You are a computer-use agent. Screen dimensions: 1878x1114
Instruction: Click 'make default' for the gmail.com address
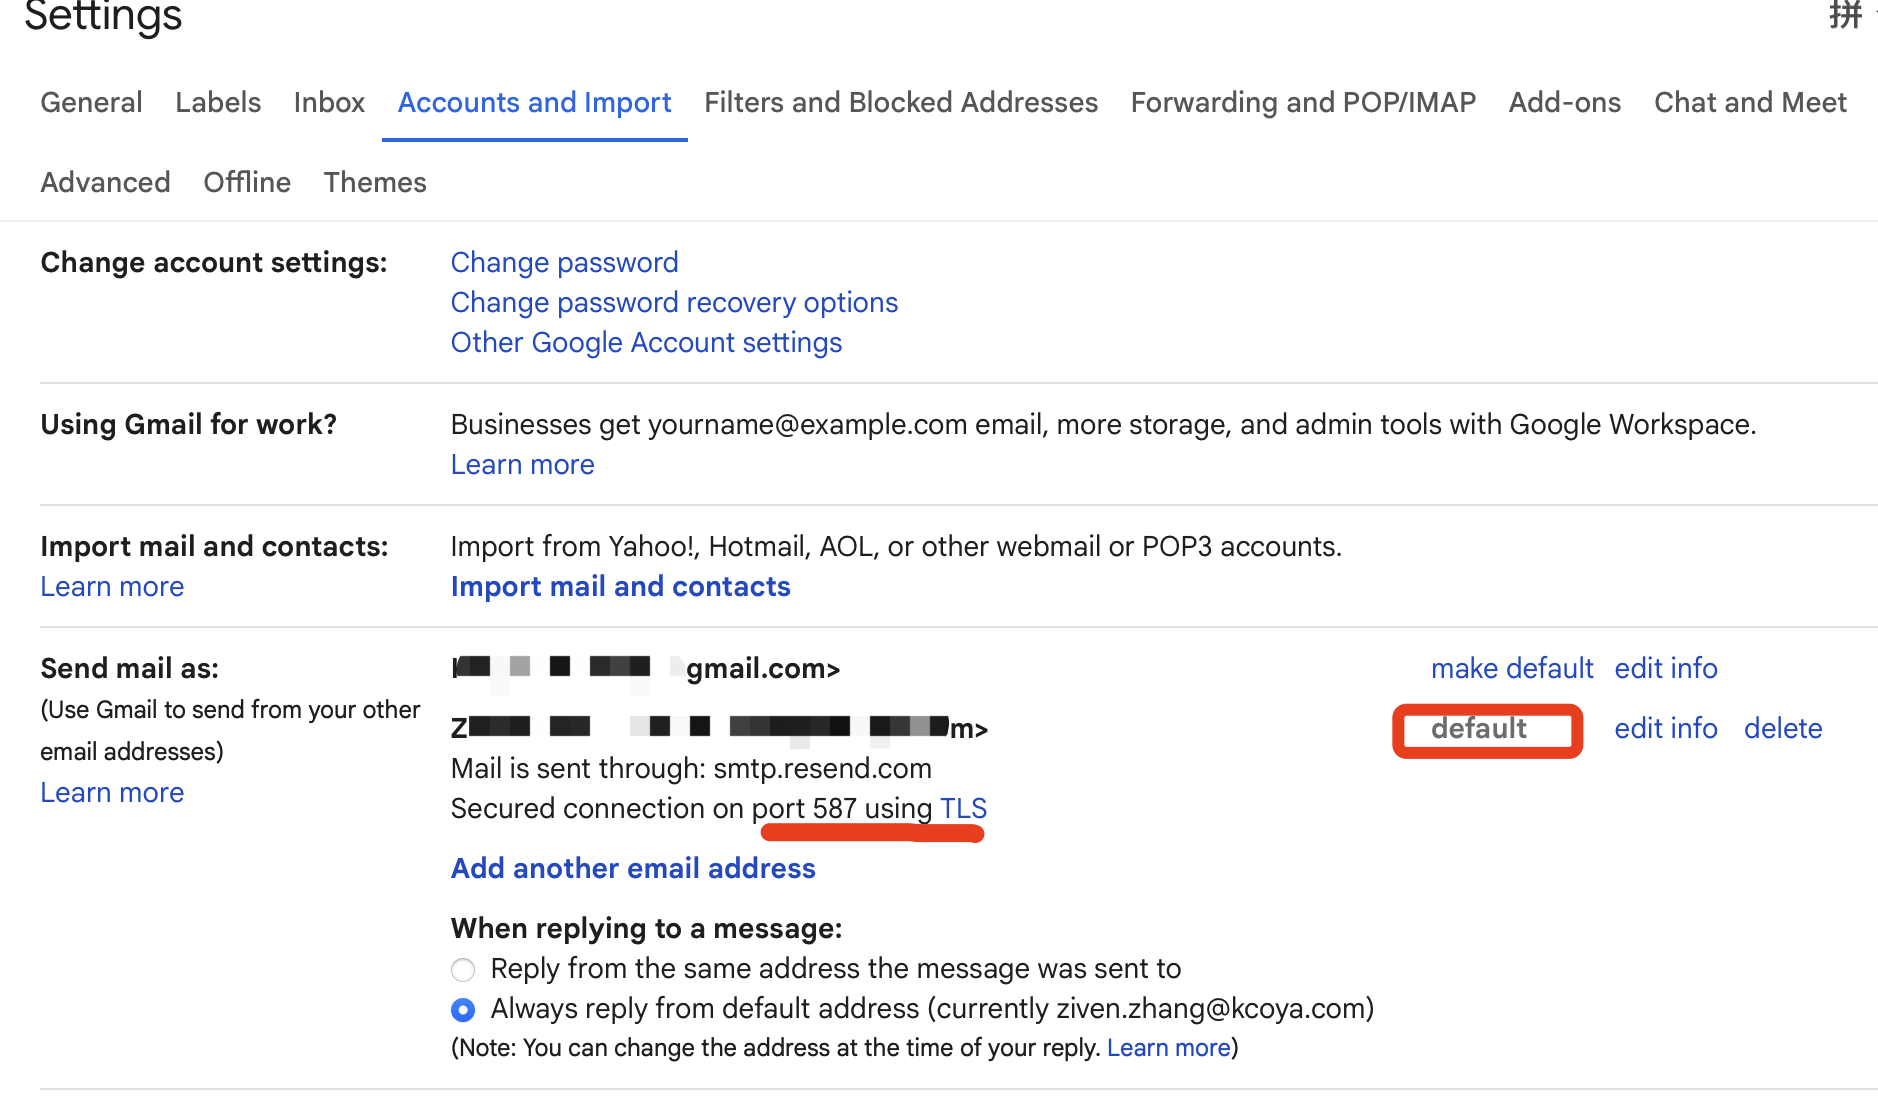[1511, 668]
